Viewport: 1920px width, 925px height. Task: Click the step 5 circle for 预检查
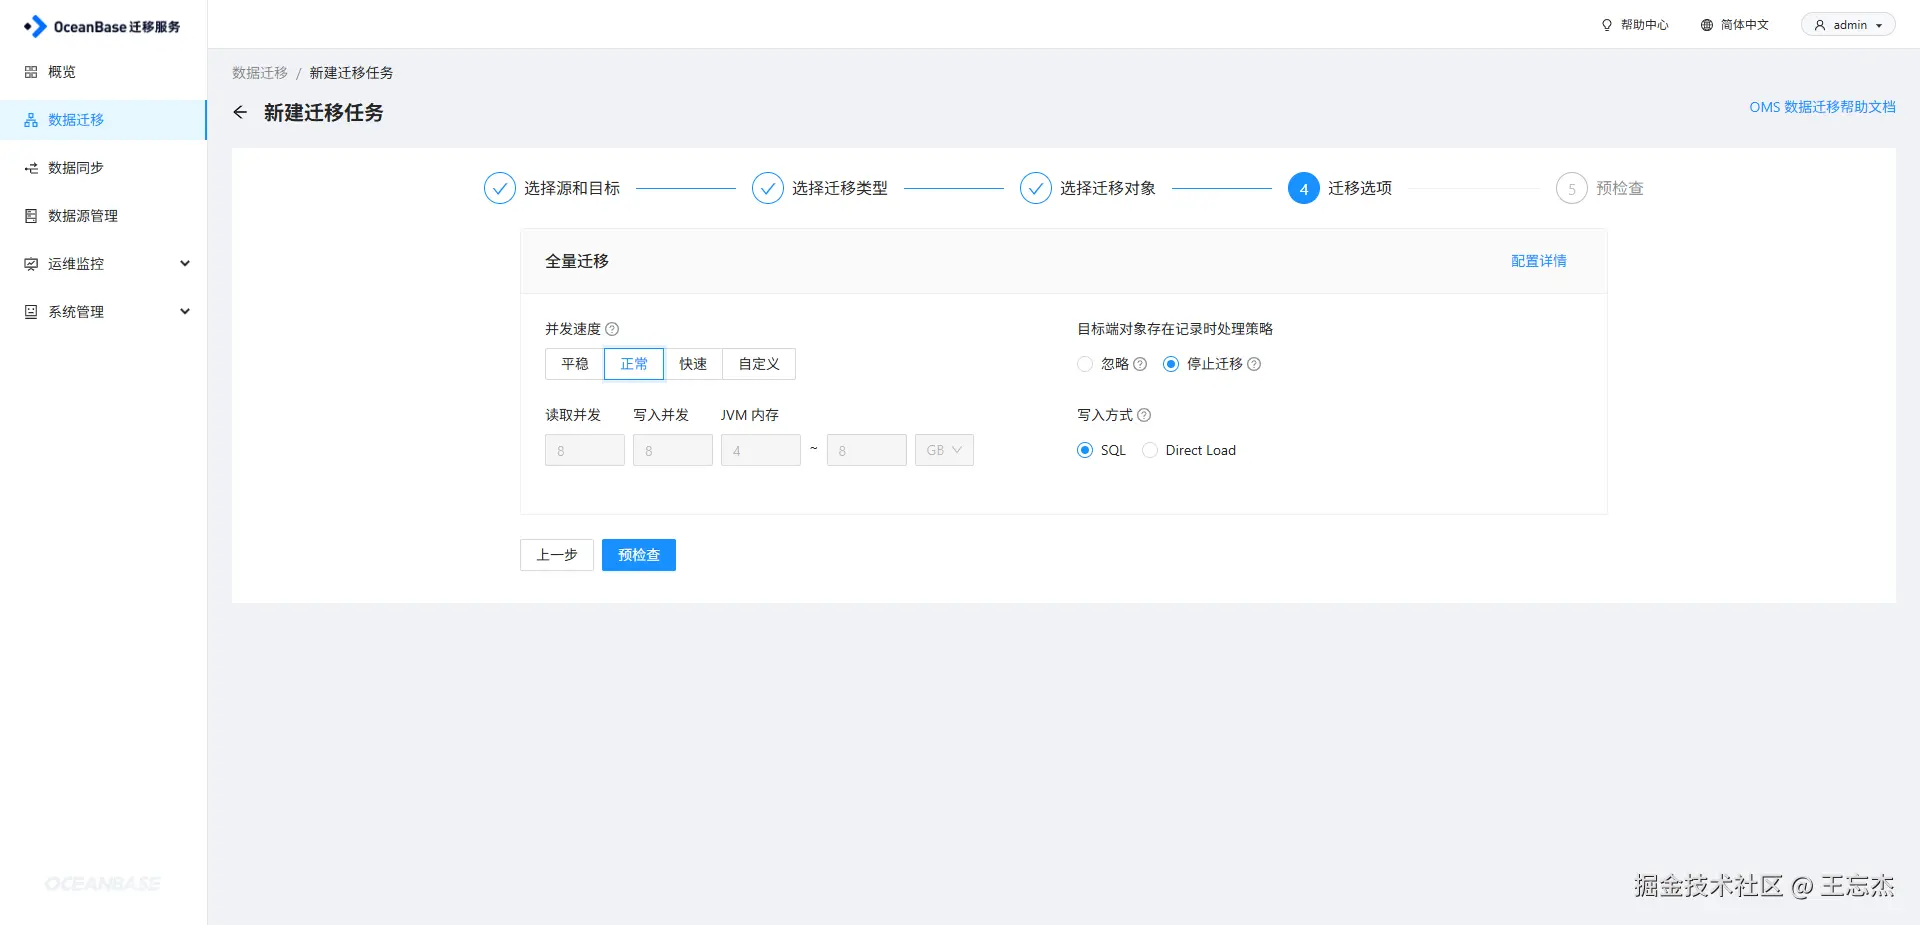coord(1572,188)
